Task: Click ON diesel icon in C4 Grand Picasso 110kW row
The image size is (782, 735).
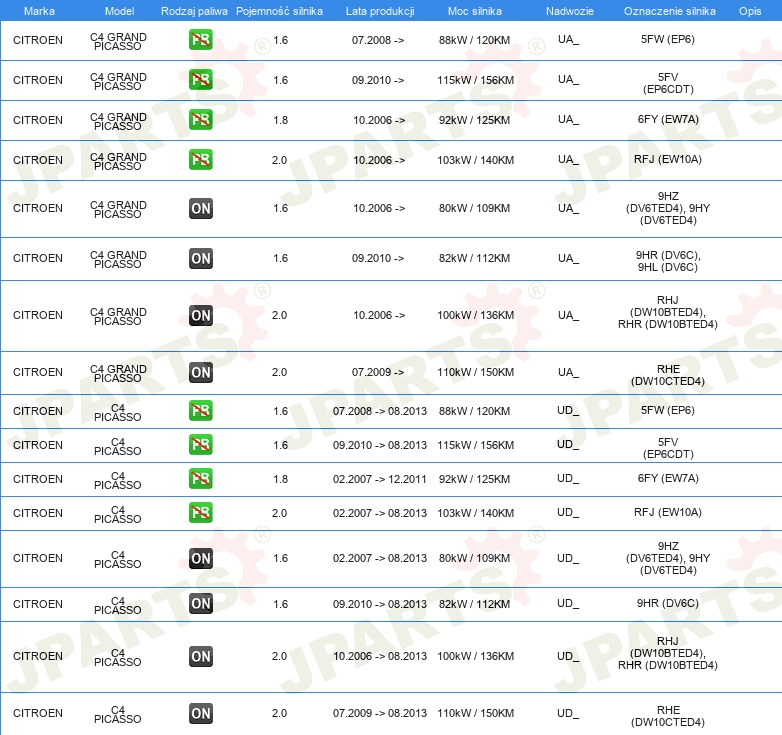Action: [201, 372]
